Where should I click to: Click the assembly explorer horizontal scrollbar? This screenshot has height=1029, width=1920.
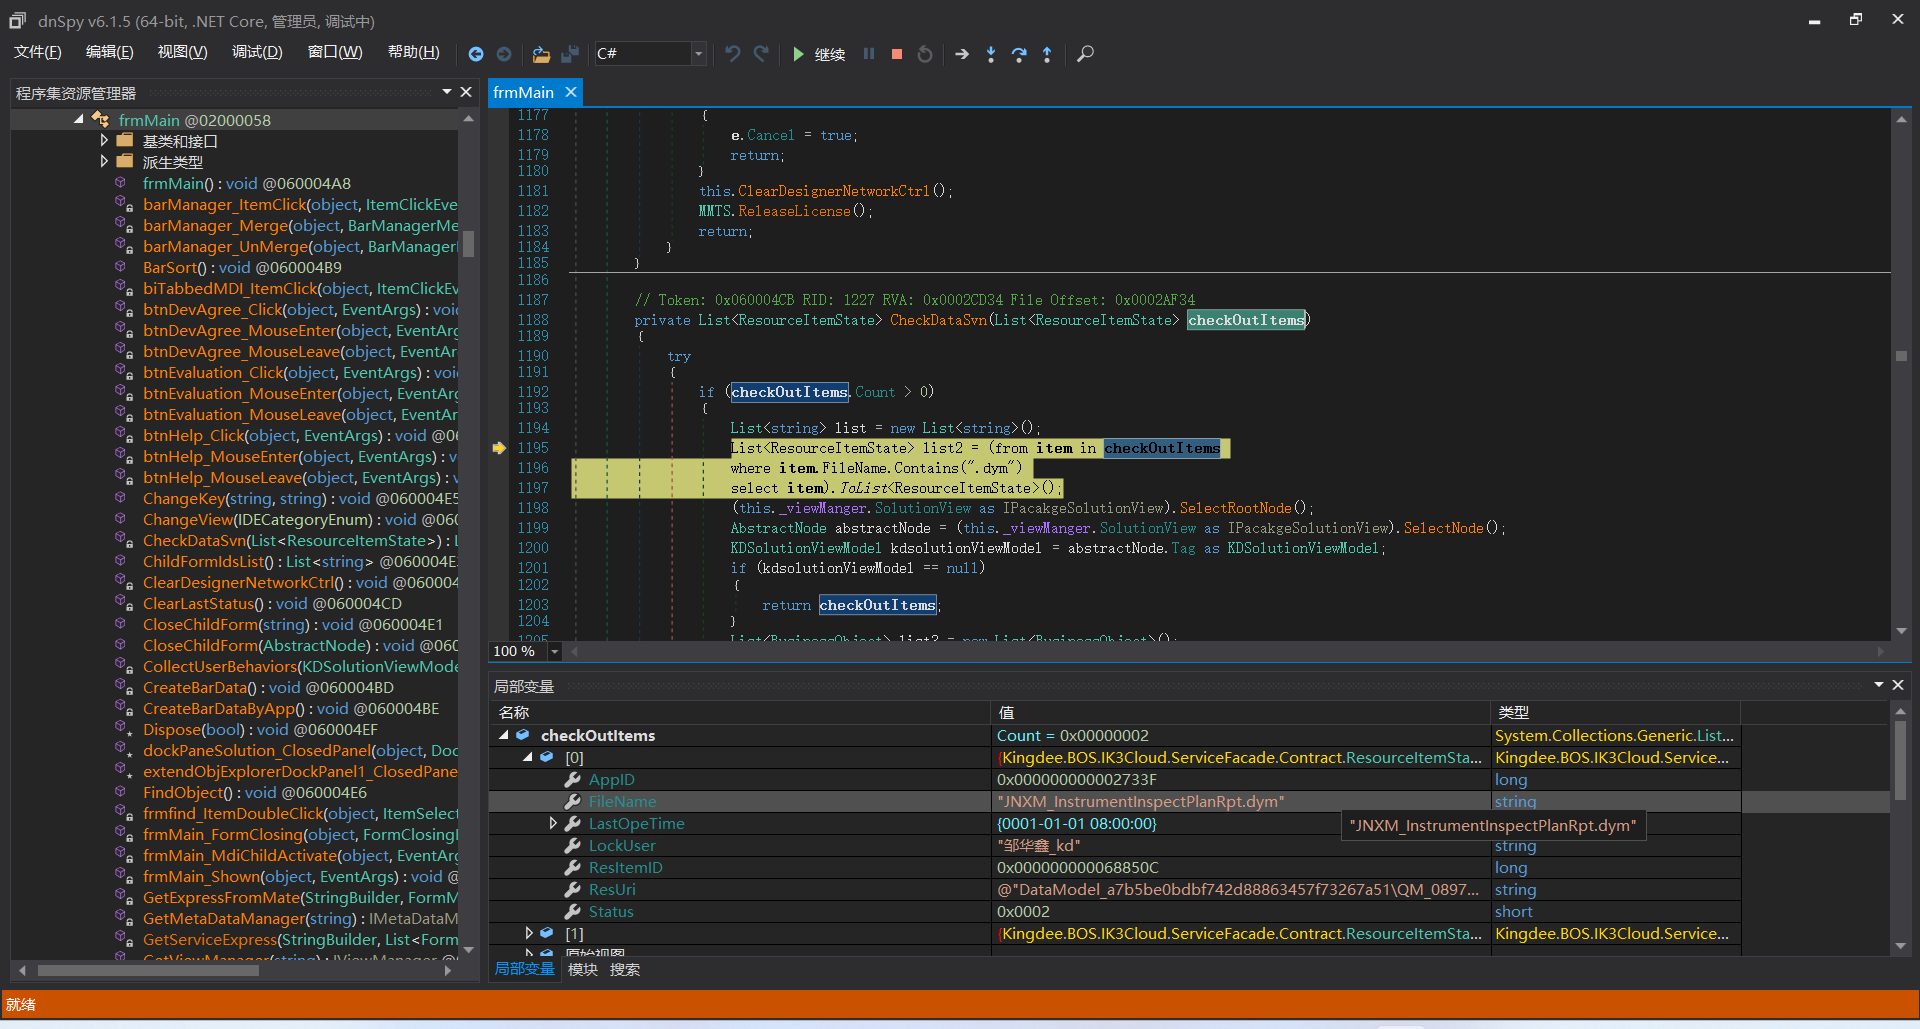tap(148, 970)
